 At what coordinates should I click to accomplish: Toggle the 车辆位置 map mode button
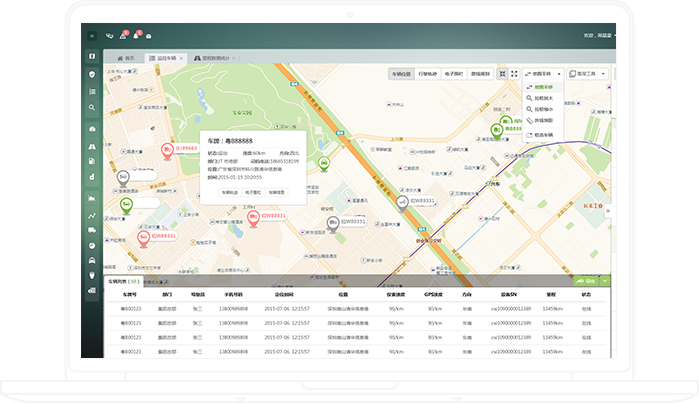401,74
